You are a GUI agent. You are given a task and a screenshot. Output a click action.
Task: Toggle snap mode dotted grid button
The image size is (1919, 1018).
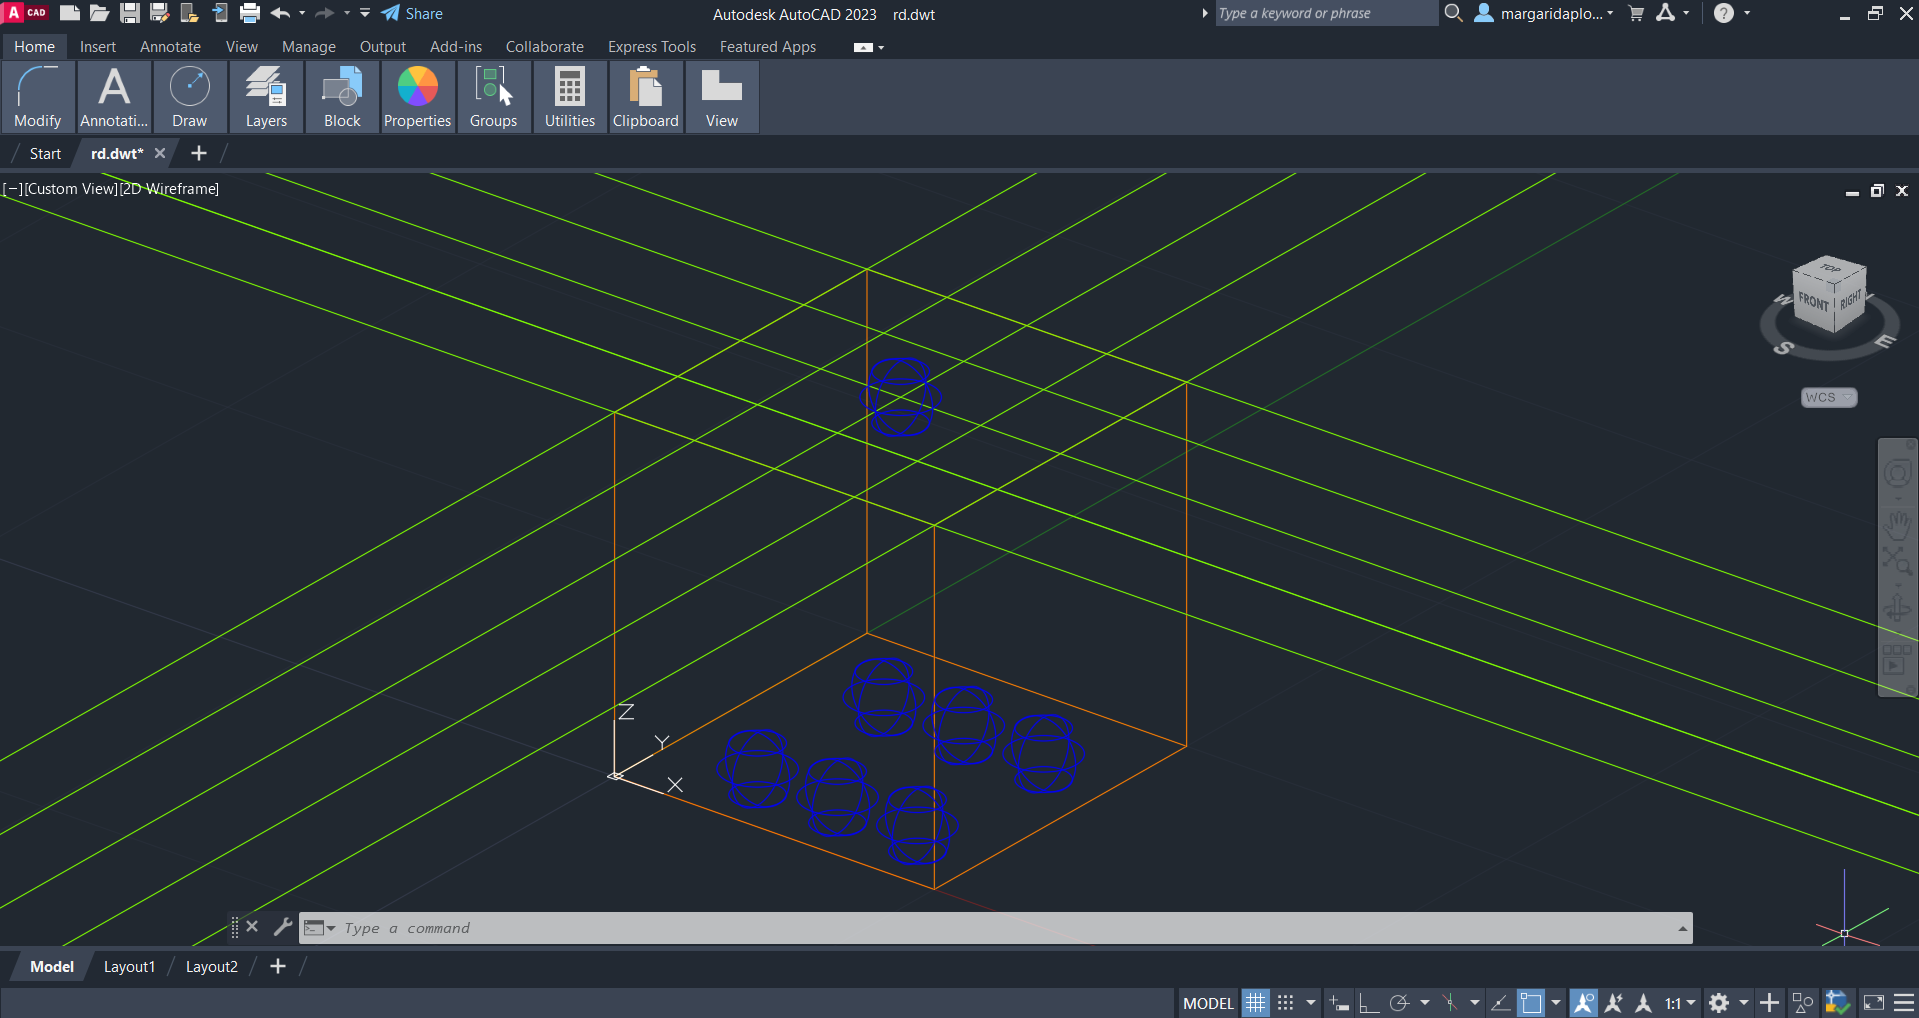pos(1286,1003)
